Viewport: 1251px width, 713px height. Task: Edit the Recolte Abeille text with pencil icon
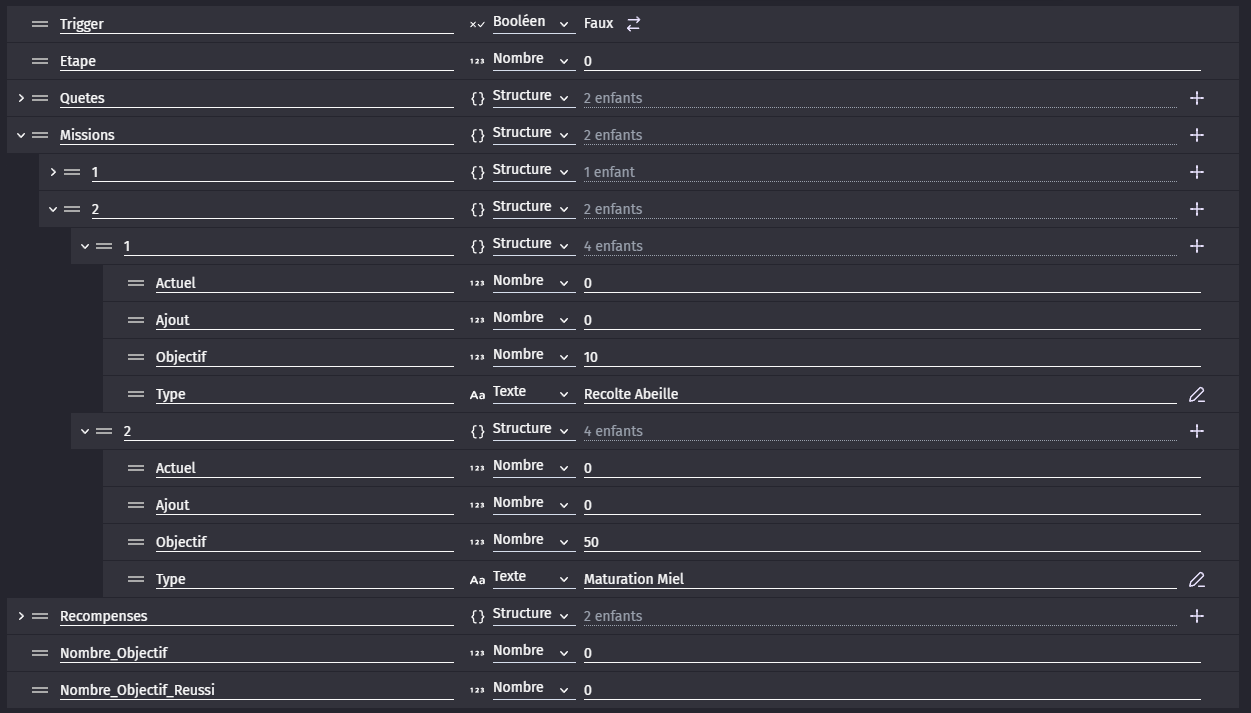point(1197,395)
